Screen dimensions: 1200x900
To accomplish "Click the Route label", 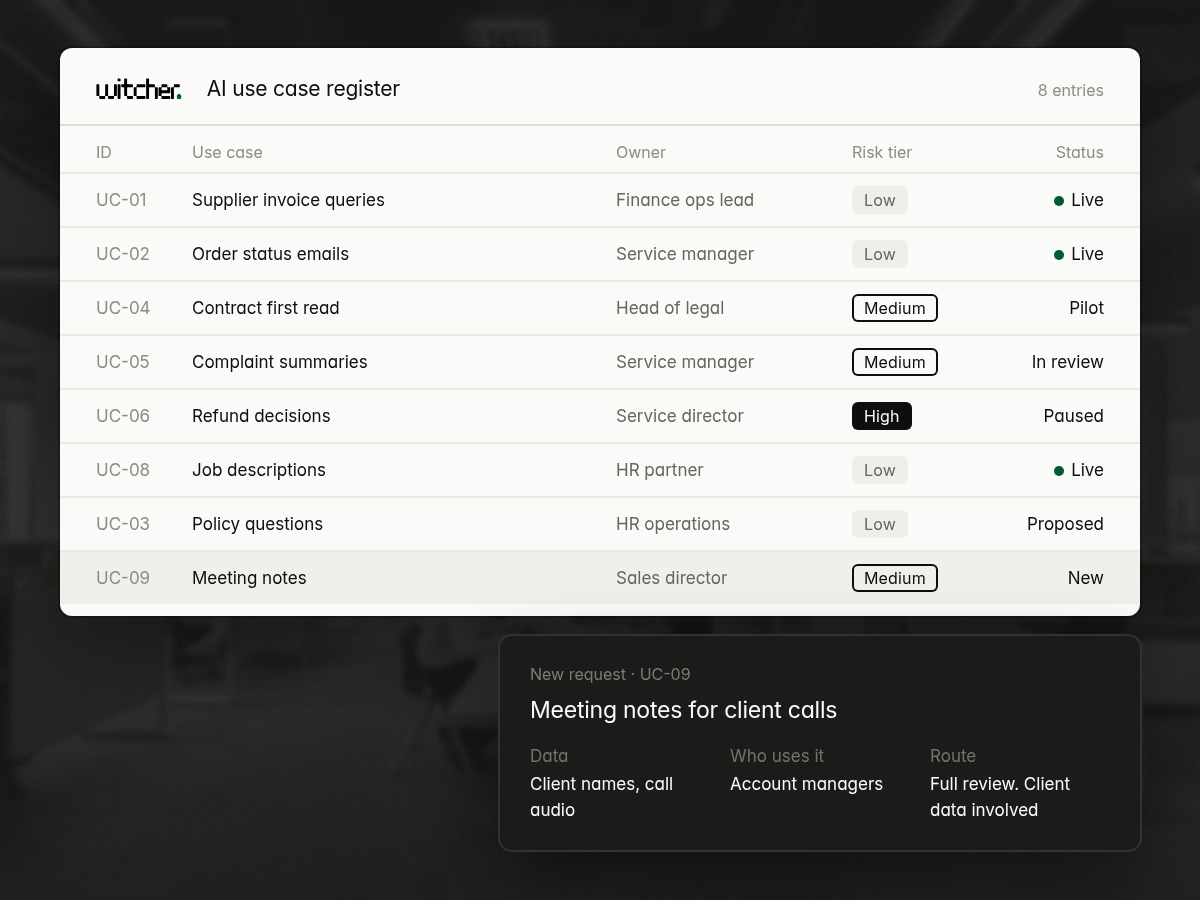I will tap(953, 756).
